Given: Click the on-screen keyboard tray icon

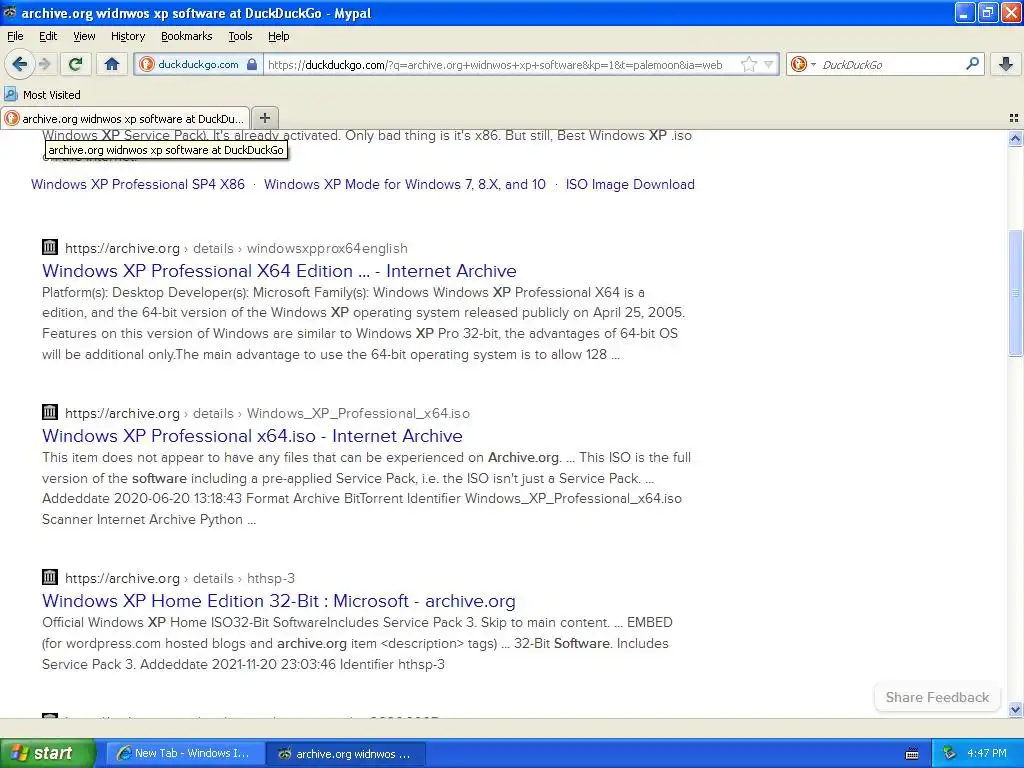Looking at the screenshot, I should coord(912,754).
